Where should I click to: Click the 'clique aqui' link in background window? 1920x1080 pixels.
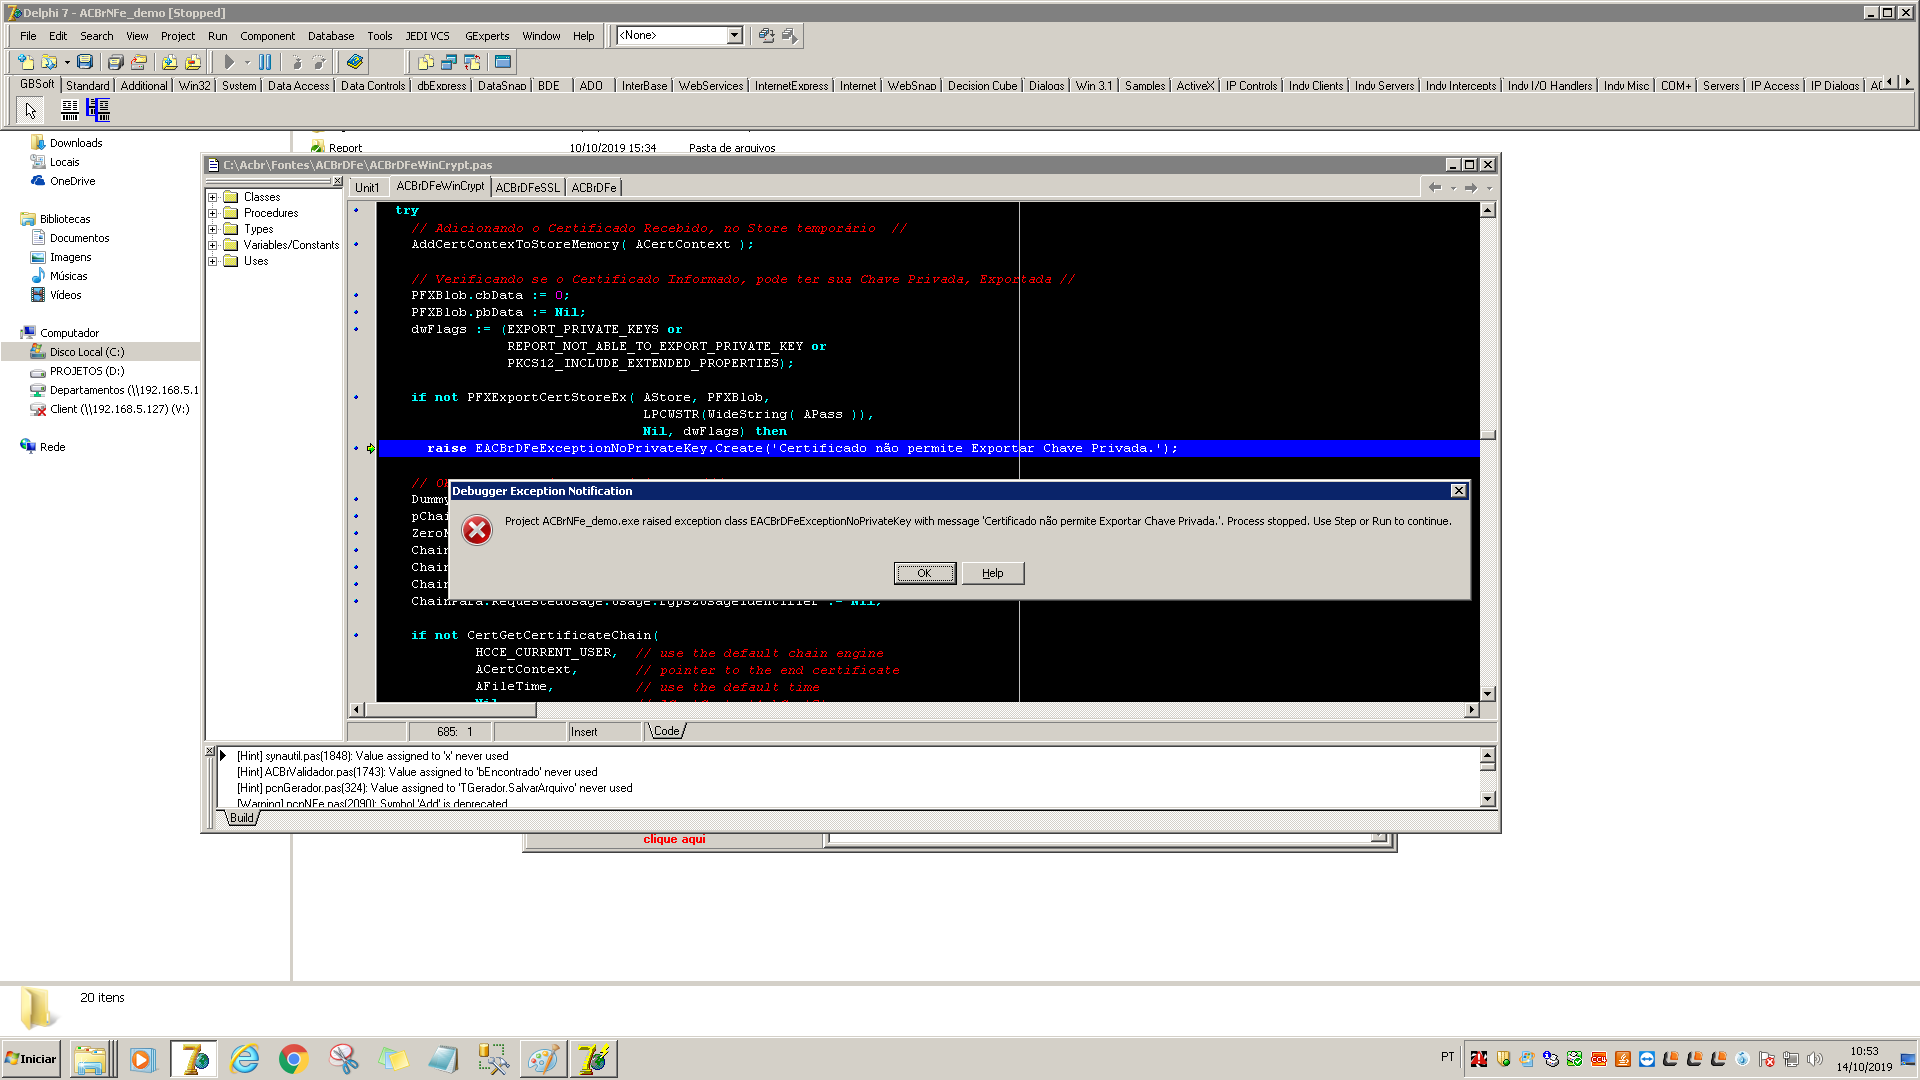coord(674,839)
